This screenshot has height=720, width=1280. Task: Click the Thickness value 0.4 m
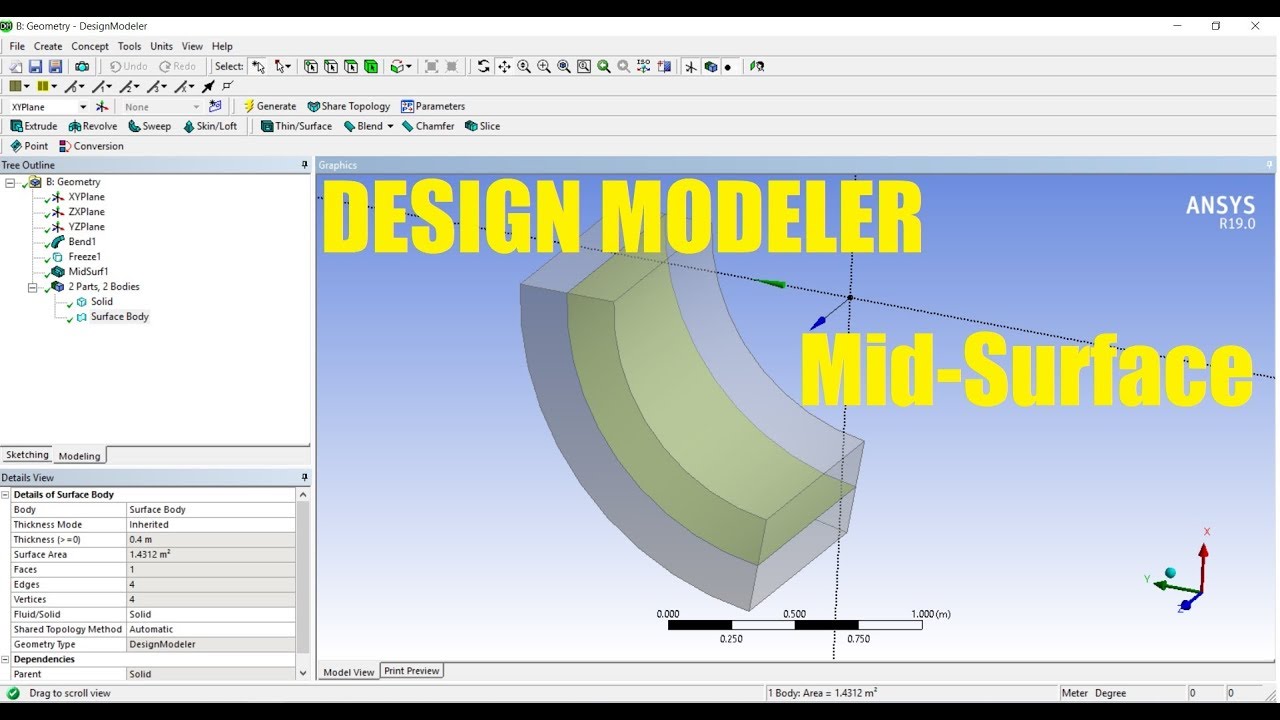[210, 540]
